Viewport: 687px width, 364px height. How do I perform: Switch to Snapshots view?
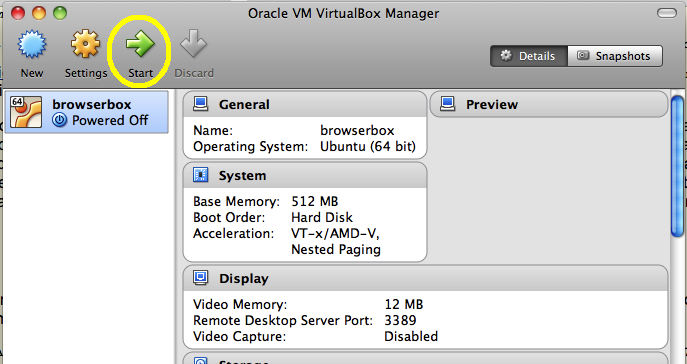coord(615,56)
